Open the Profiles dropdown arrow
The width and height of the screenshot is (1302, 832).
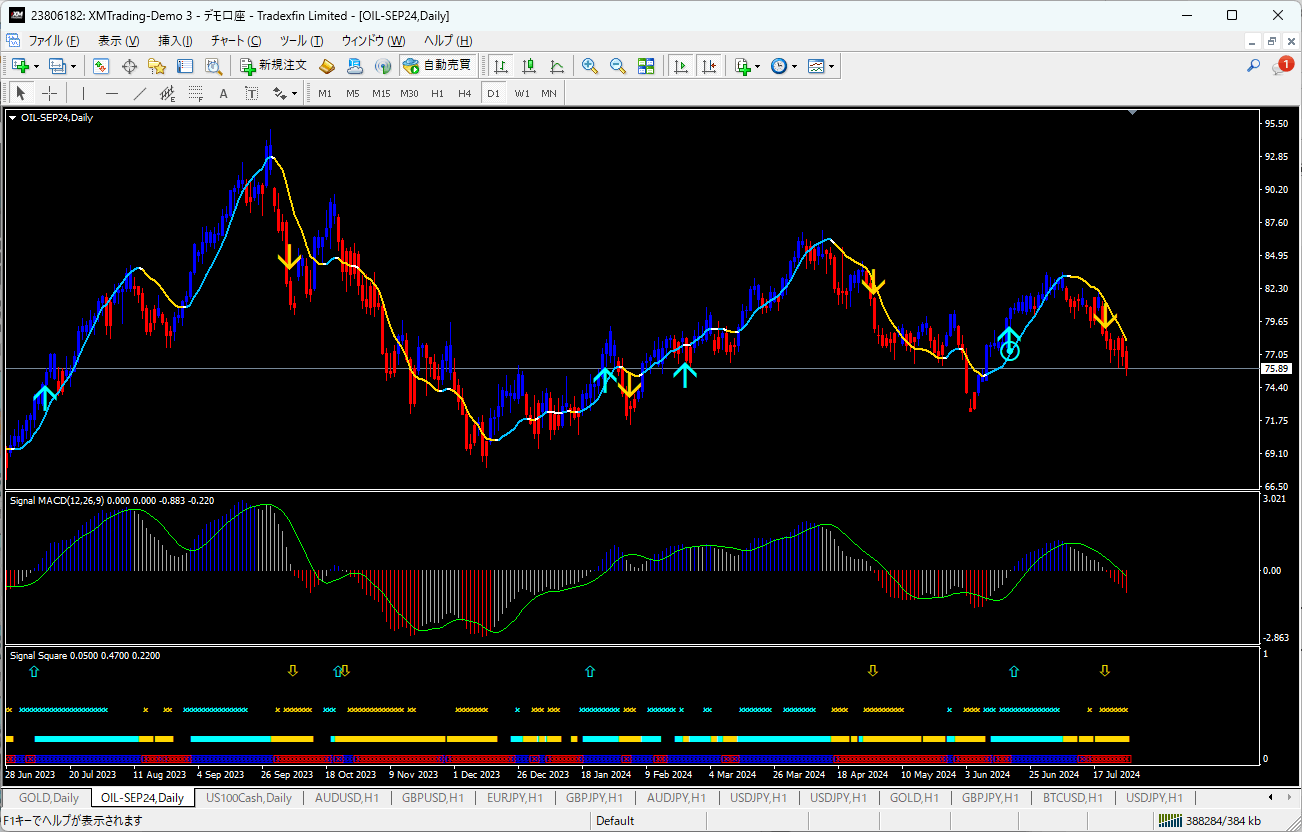[74, 66]
